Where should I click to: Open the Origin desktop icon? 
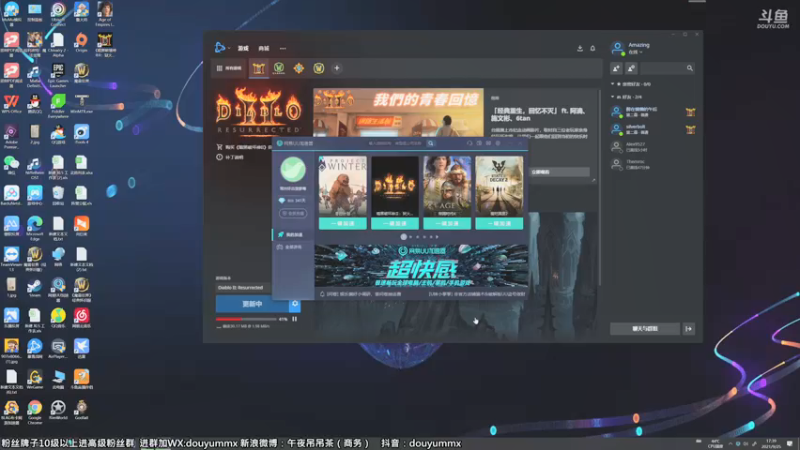tap(81, 44)
